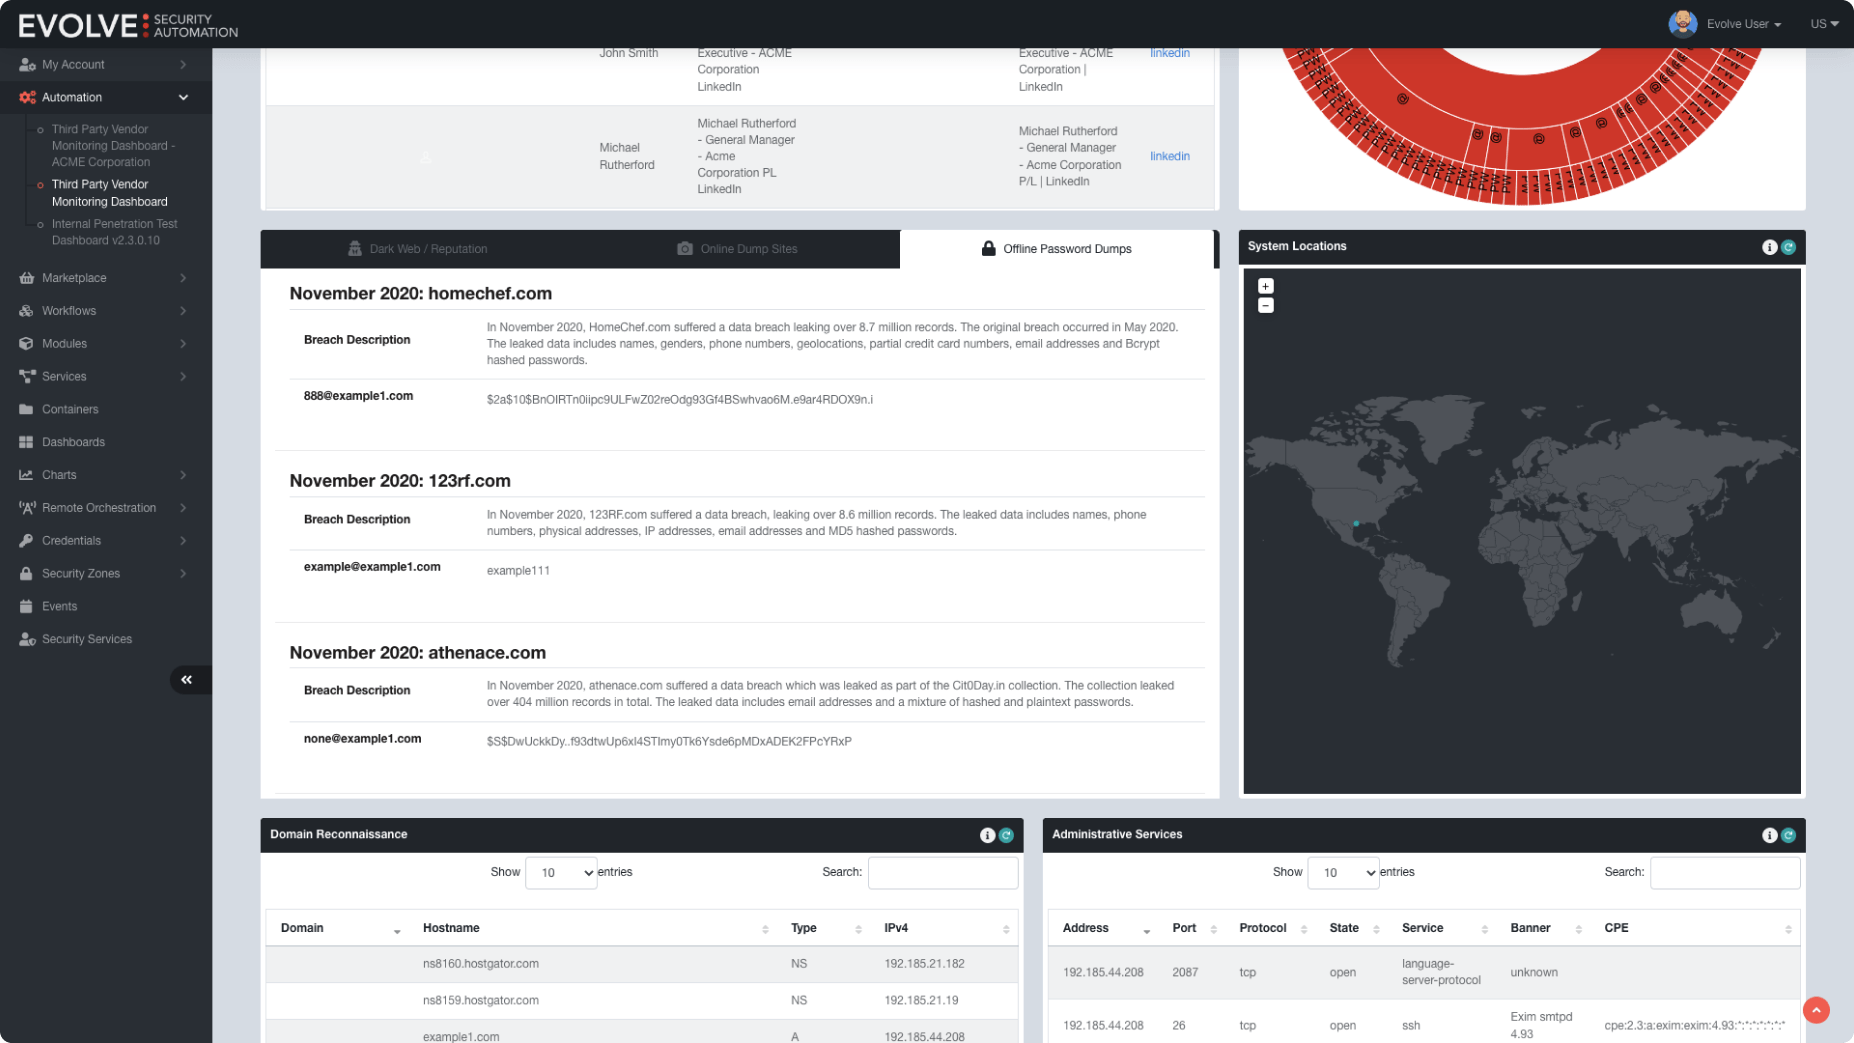This screenshot has width=1854, height=1043.
Task: Click the Automation gears icon
Action: click(27, 97)
